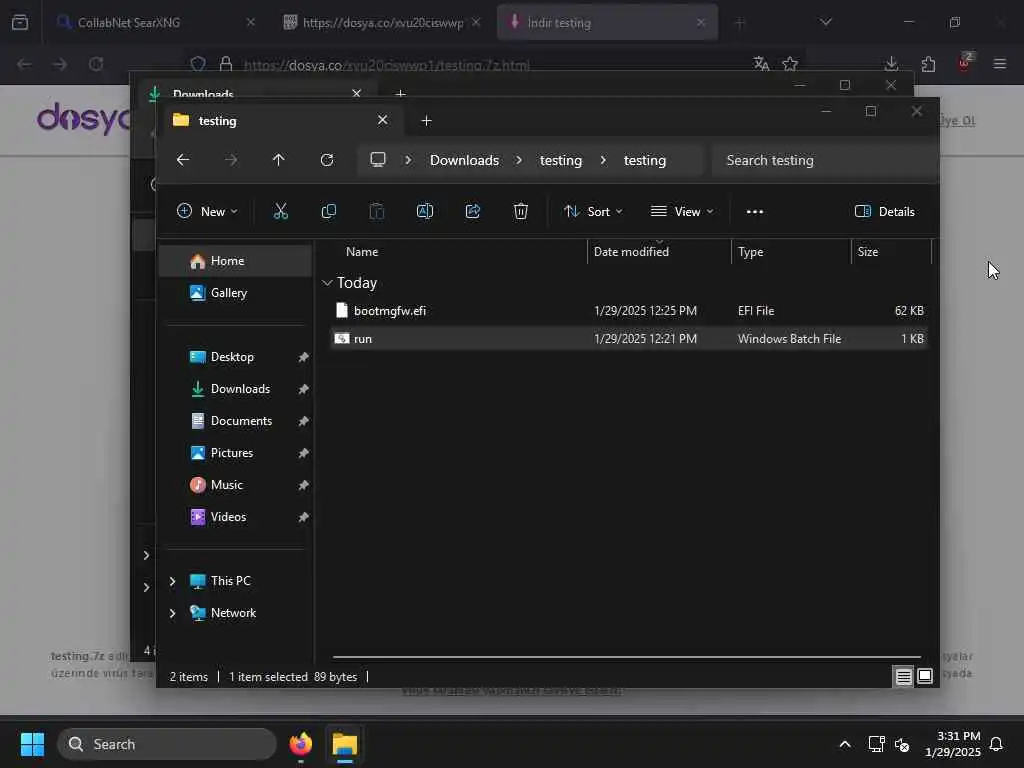Click the Paste clipboard icon in the toolbar
Screen dimensions: 1024x768
[x=377, y=212]
